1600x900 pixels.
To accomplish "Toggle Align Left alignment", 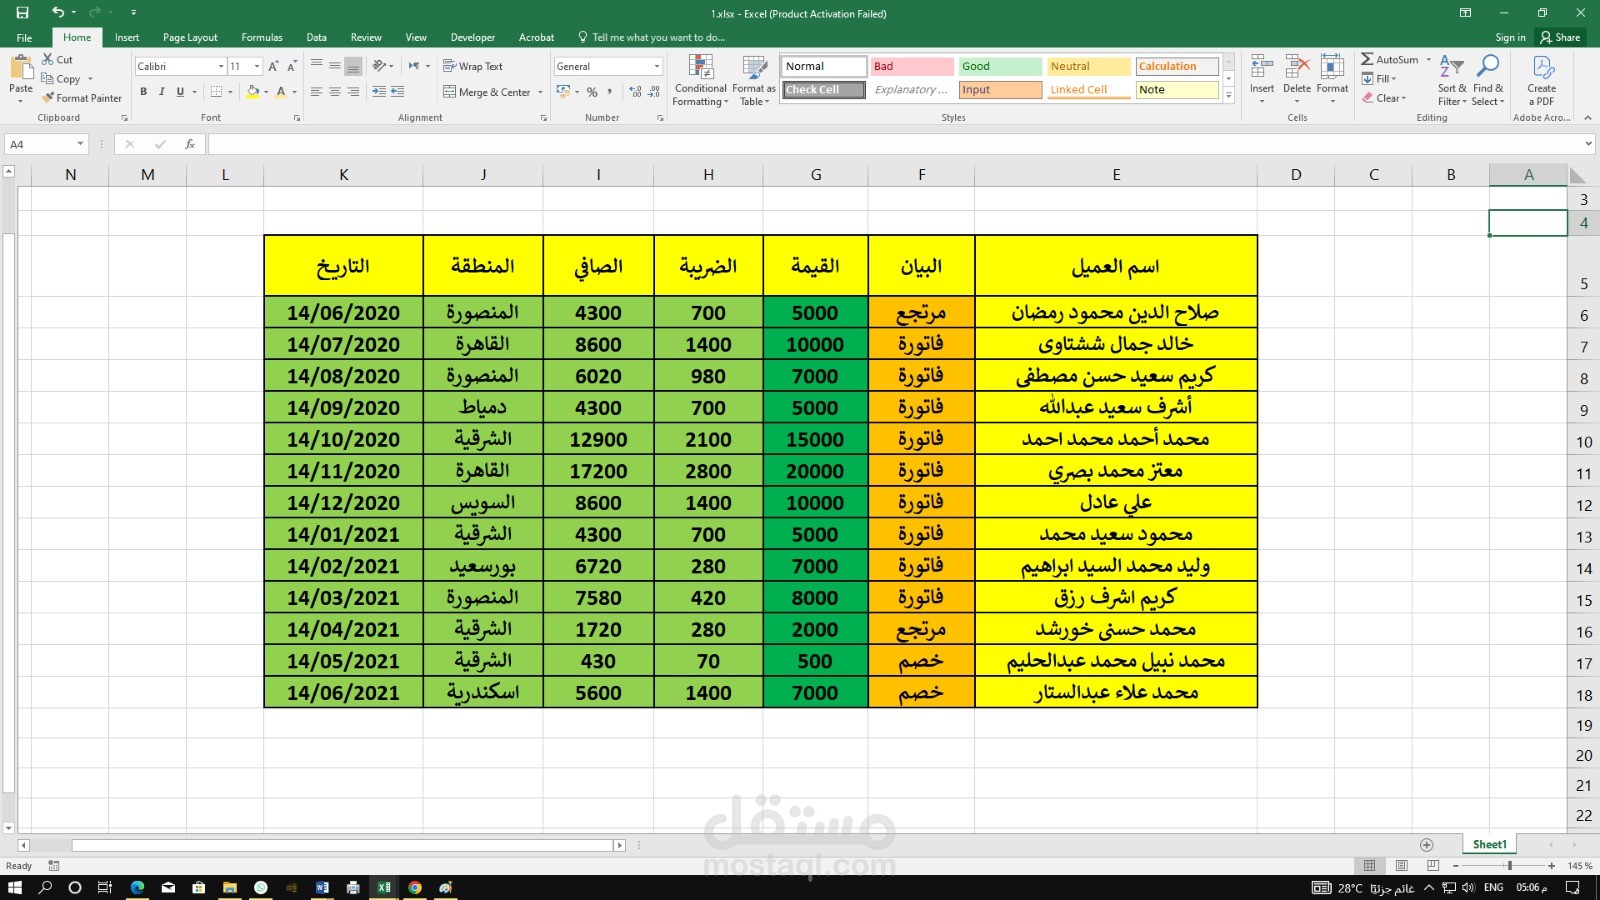I will click(x=316, y=92).
